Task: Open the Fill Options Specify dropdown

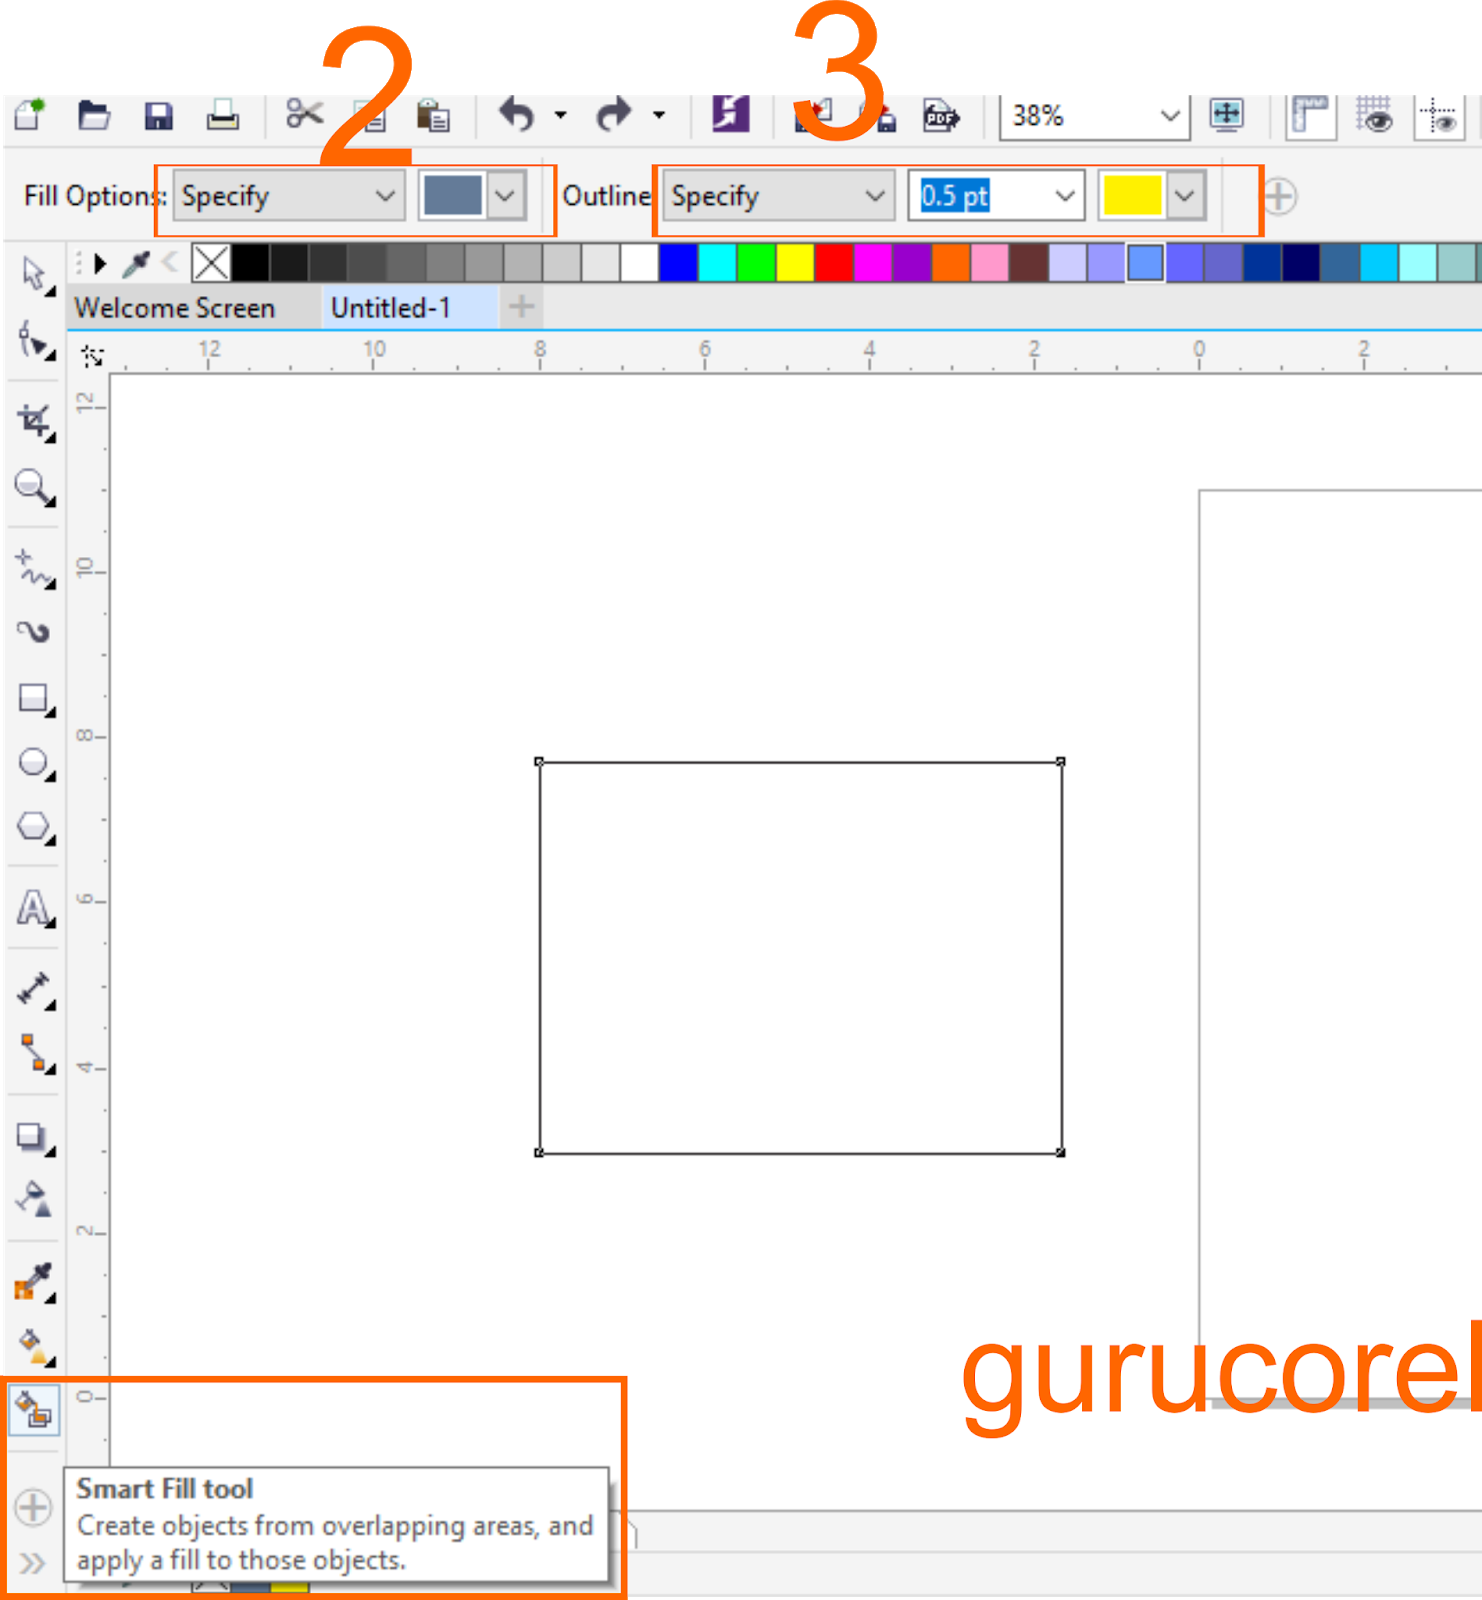Action: pyautogui.click(x=289, y=196)
